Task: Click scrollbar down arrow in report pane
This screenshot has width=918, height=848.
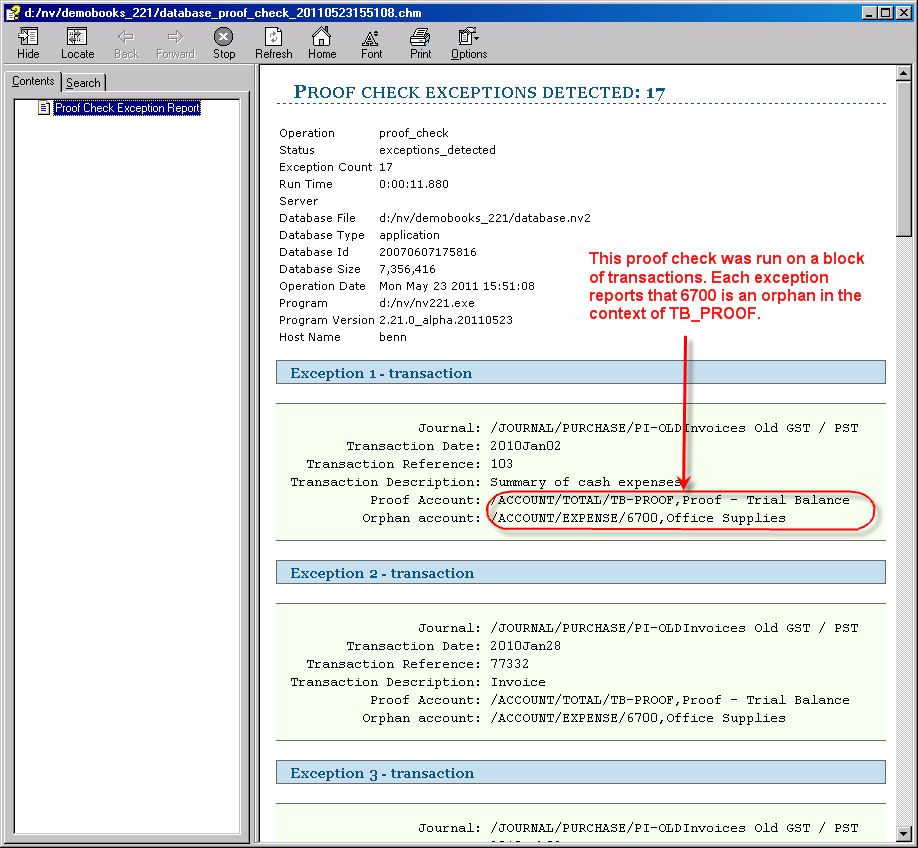Action: tap(904, 833)
